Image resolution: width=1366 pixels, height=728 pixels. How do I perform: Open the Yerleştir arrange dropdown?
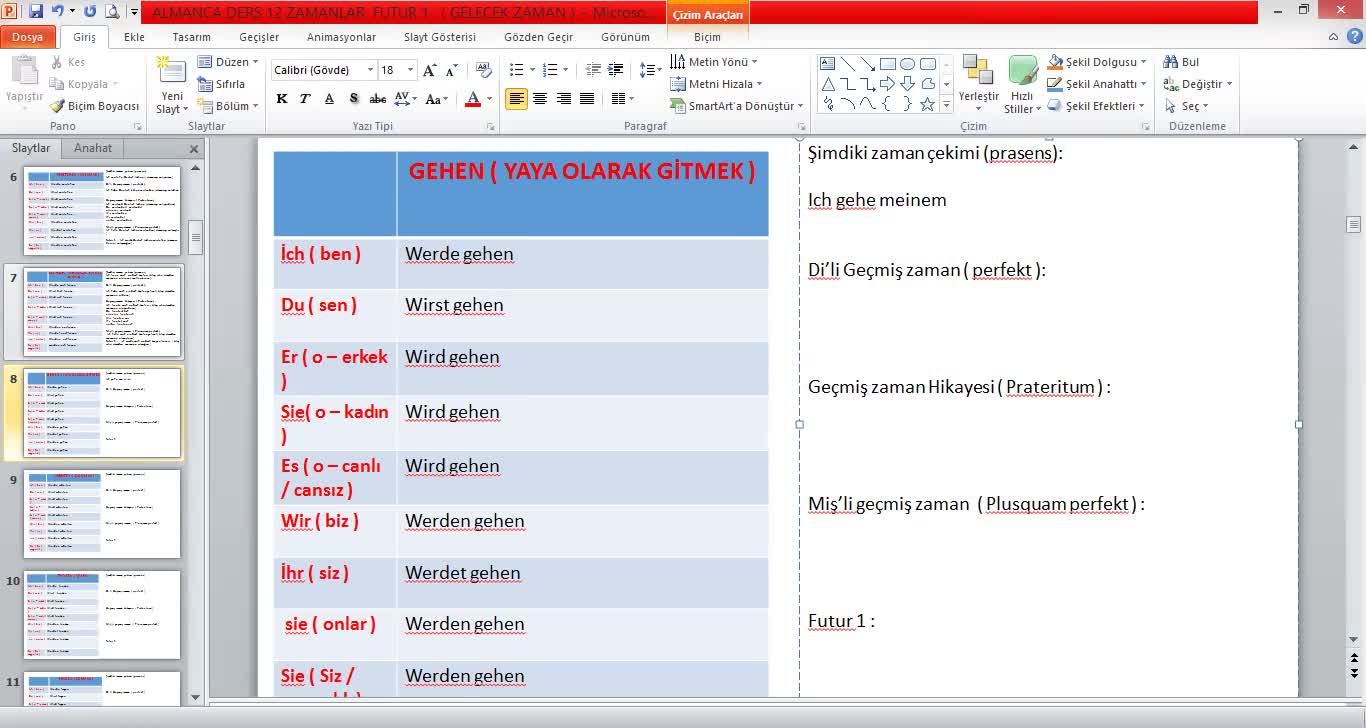click(x=978, y=85)
